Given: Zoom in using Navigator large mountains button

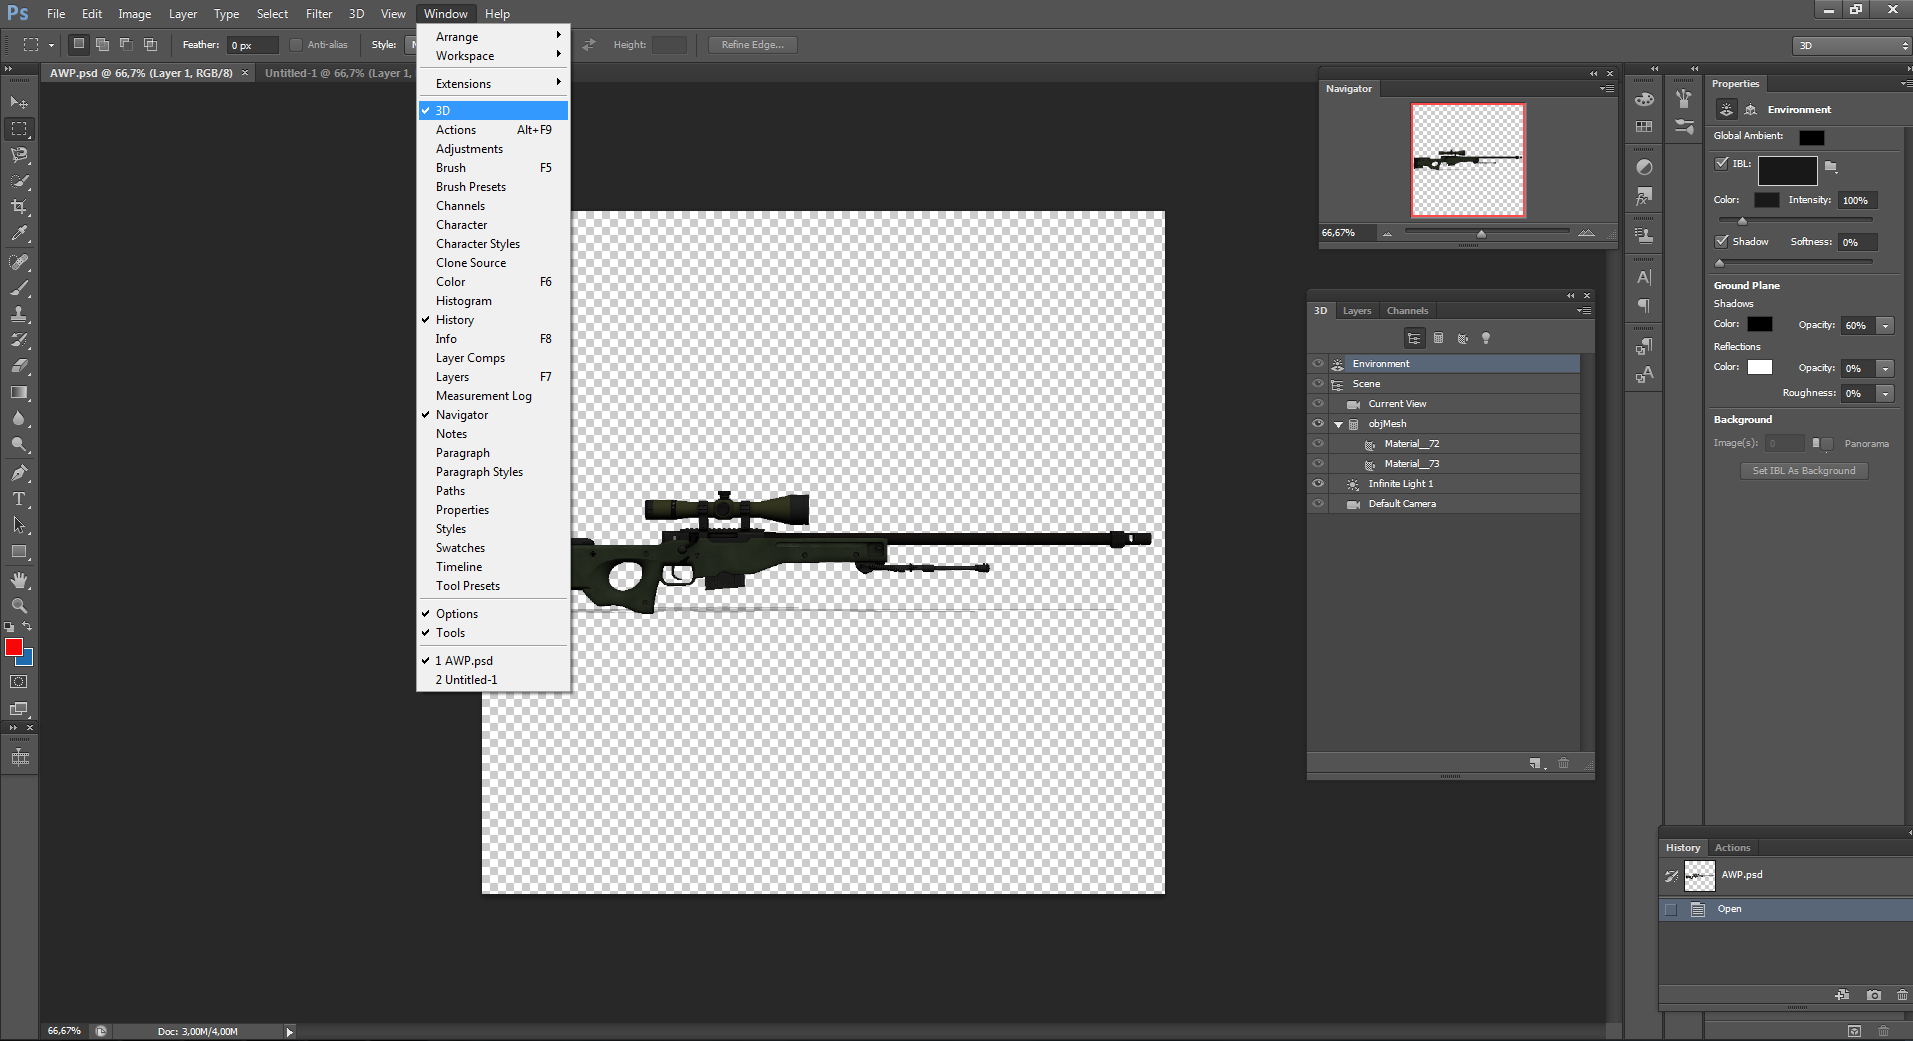Looking at the screenshot, I should [x=1586, y=233].
